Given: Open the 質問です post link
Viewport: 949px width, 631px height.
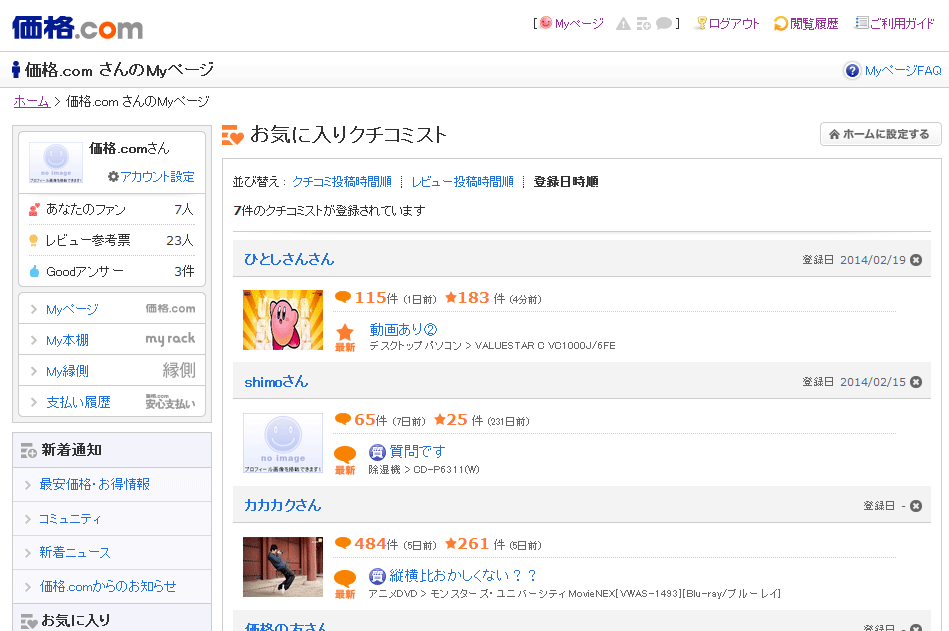Looking at the screenshot, I should [417, 451].
